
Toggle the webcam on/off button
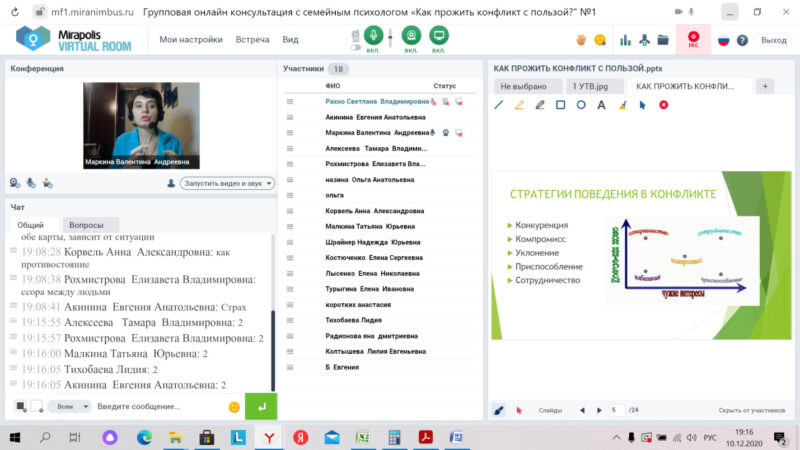click(x=411, y=35)
